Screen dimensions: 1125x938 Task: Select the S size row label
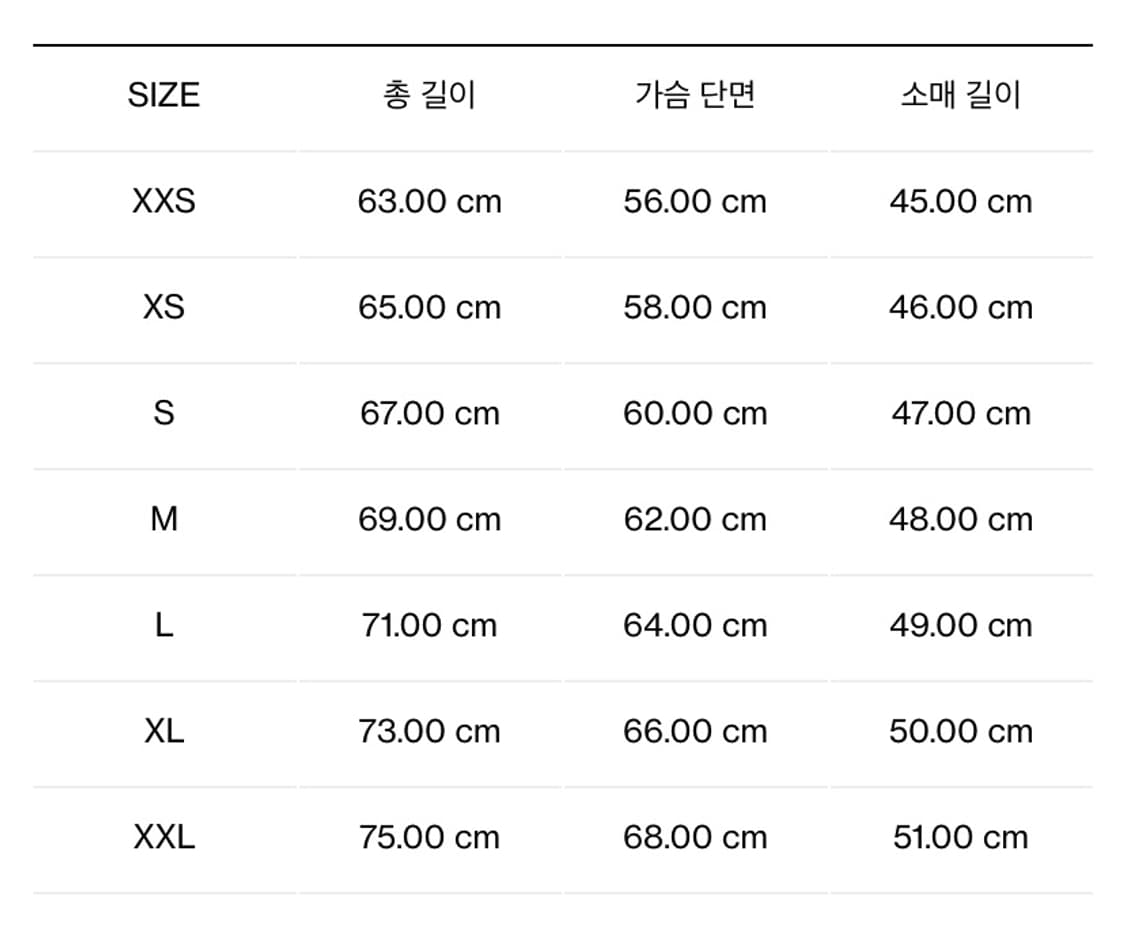coord(164,413)
